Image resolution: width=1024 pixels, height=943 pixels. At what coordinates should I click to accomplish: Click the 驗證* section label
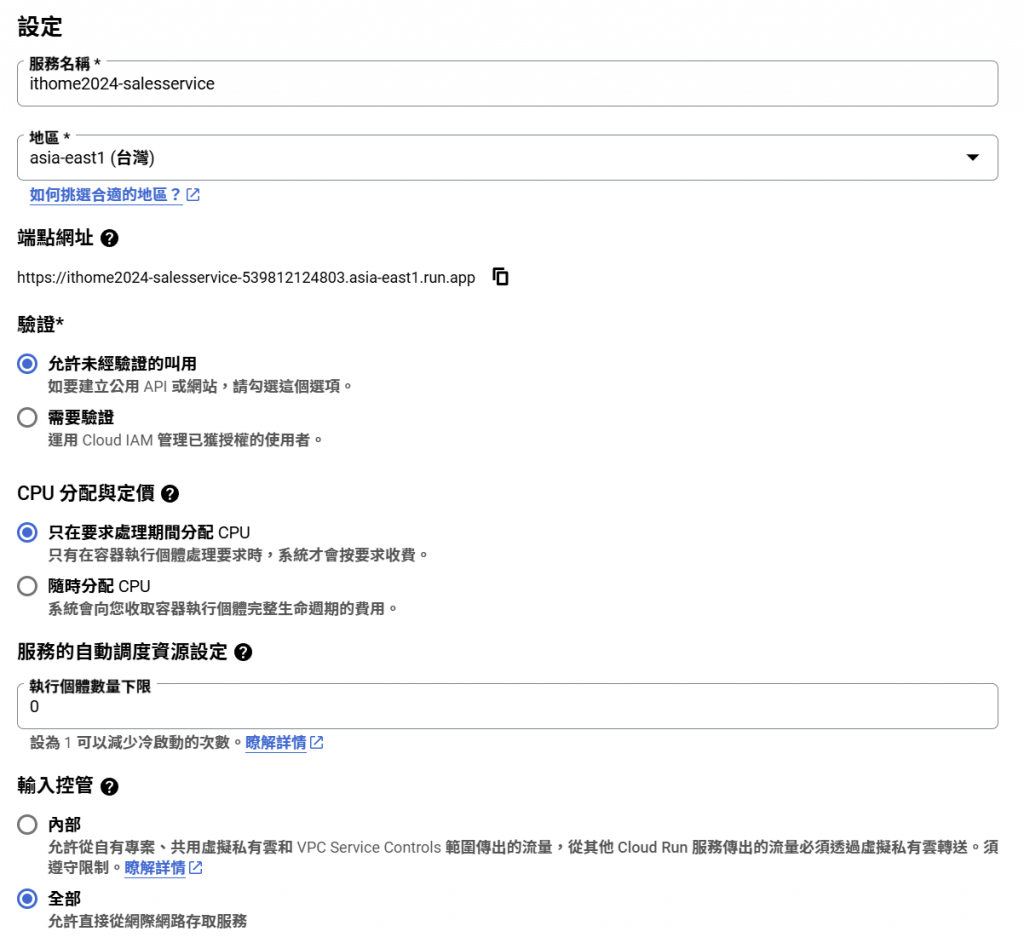click(40, 324)
